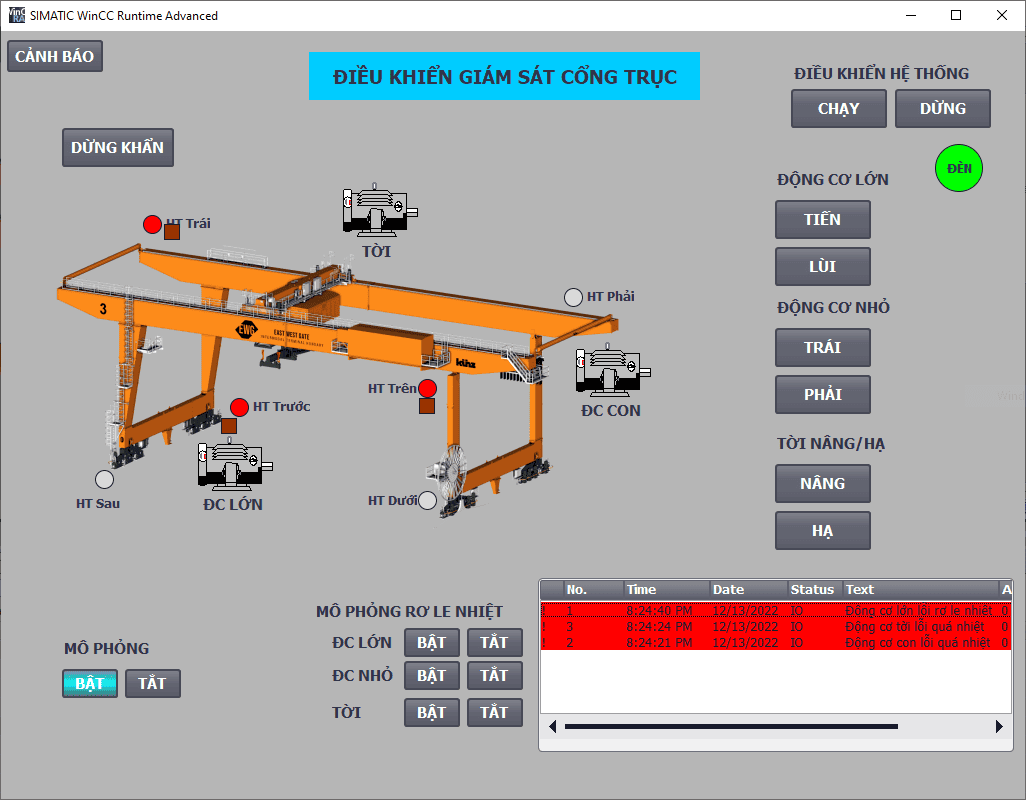Click the alarm table Status column header
This screenshot has width=1026, height=800.
point(815,589)
